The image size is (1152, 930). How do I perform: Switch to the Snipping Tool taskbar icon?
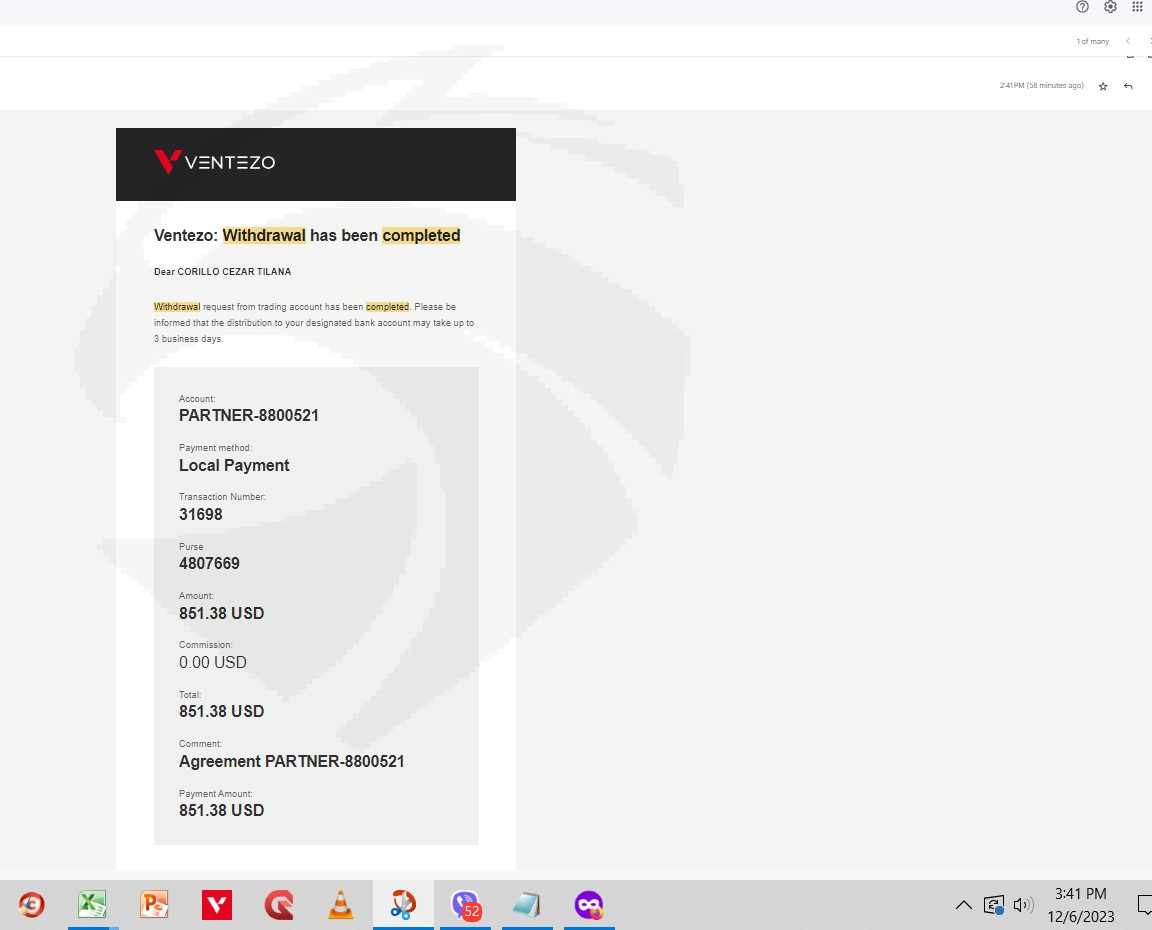403,904
